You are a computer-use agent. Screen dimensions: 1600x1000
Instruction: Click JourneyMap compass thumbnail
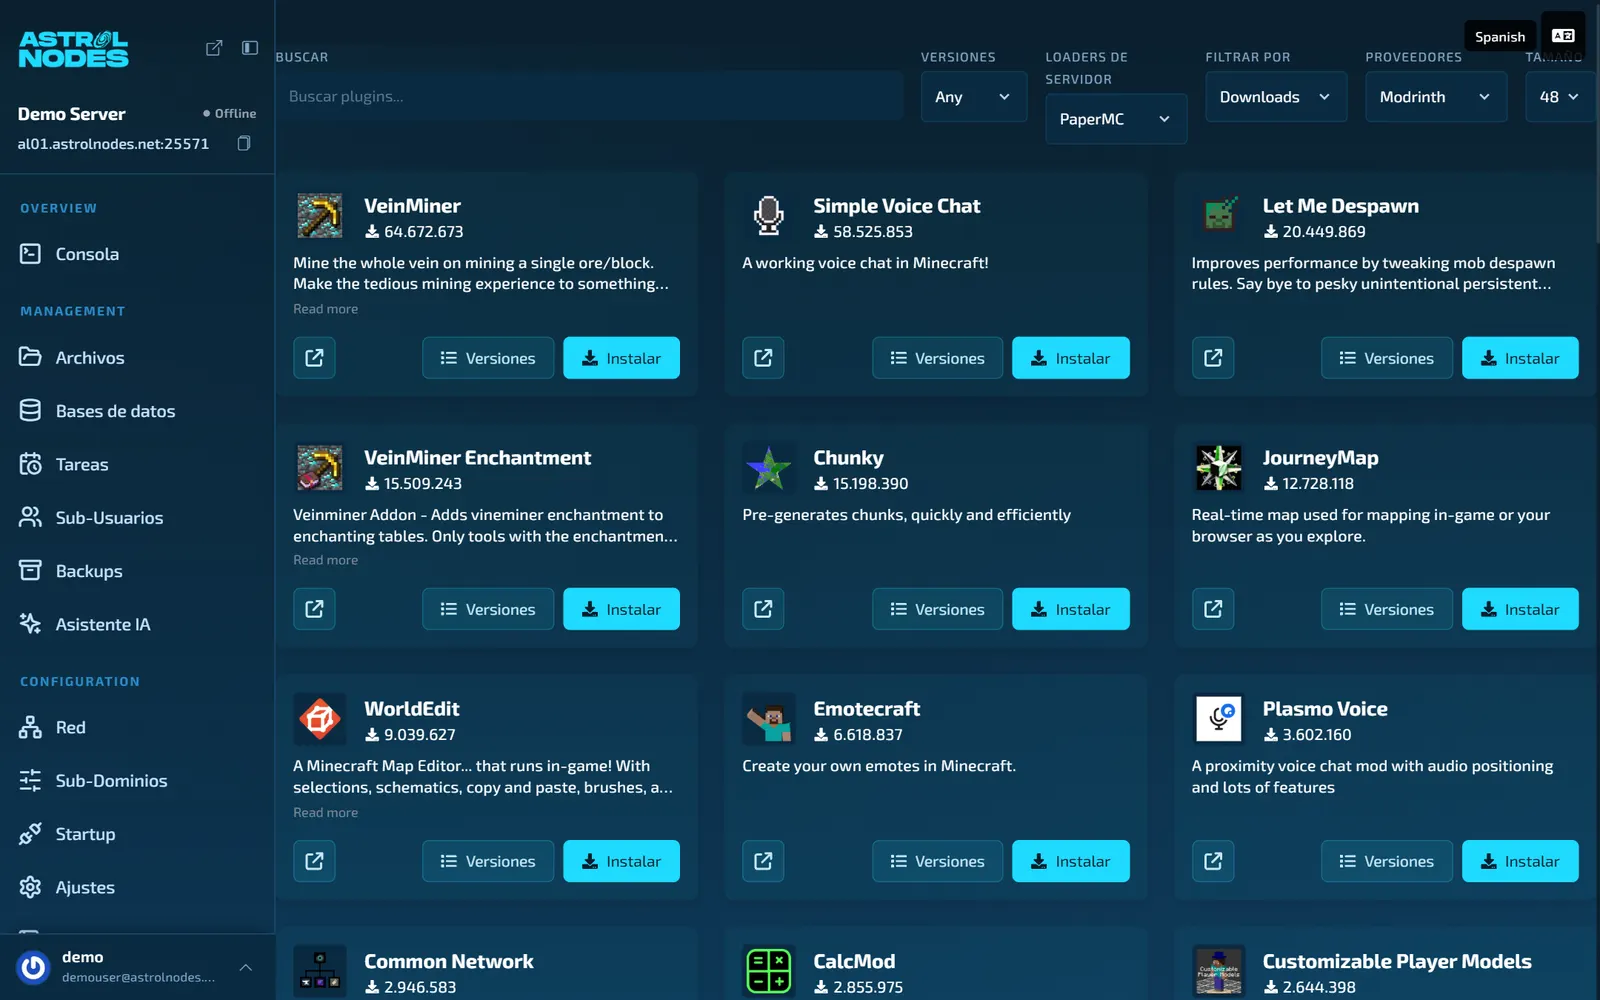pyautogui.click(x=1219, y=468)
